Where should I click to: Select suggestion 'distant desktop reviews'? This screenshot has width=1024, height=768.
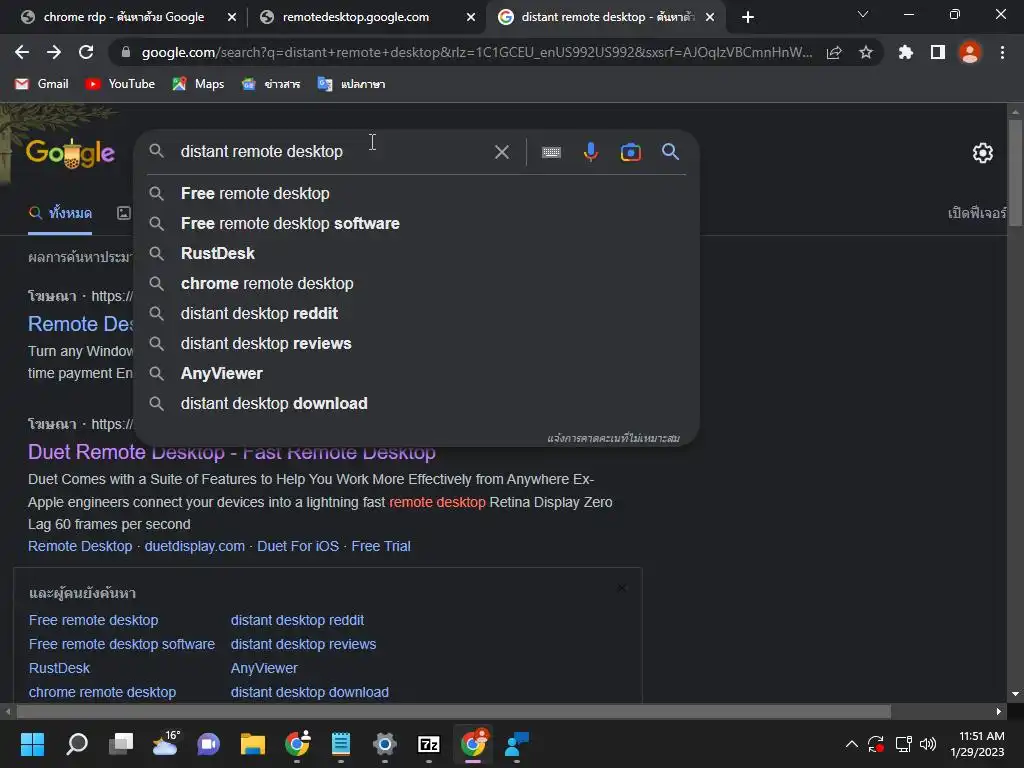click(416, 344)
